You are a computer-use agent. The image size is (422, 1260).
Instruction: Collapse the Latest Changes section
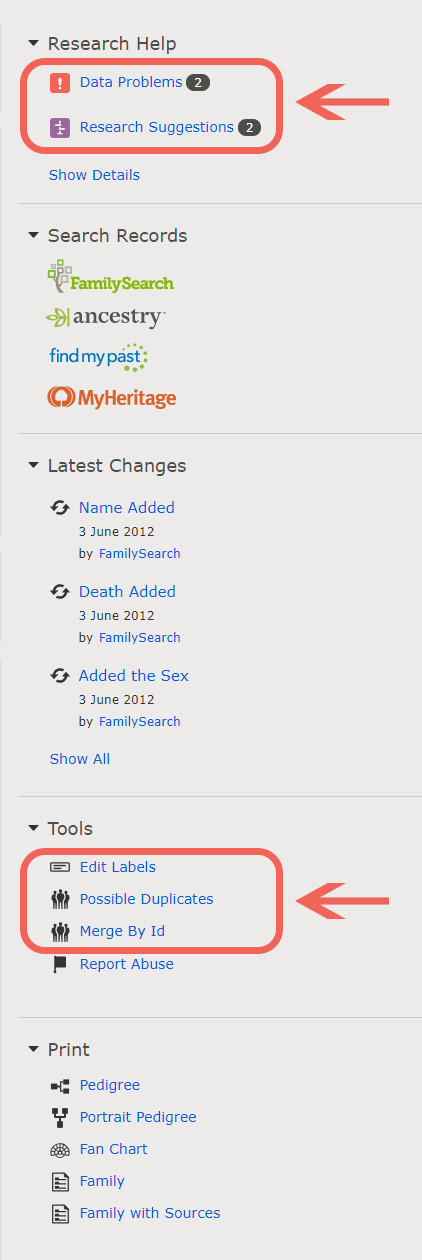click(x=34, y=466)
